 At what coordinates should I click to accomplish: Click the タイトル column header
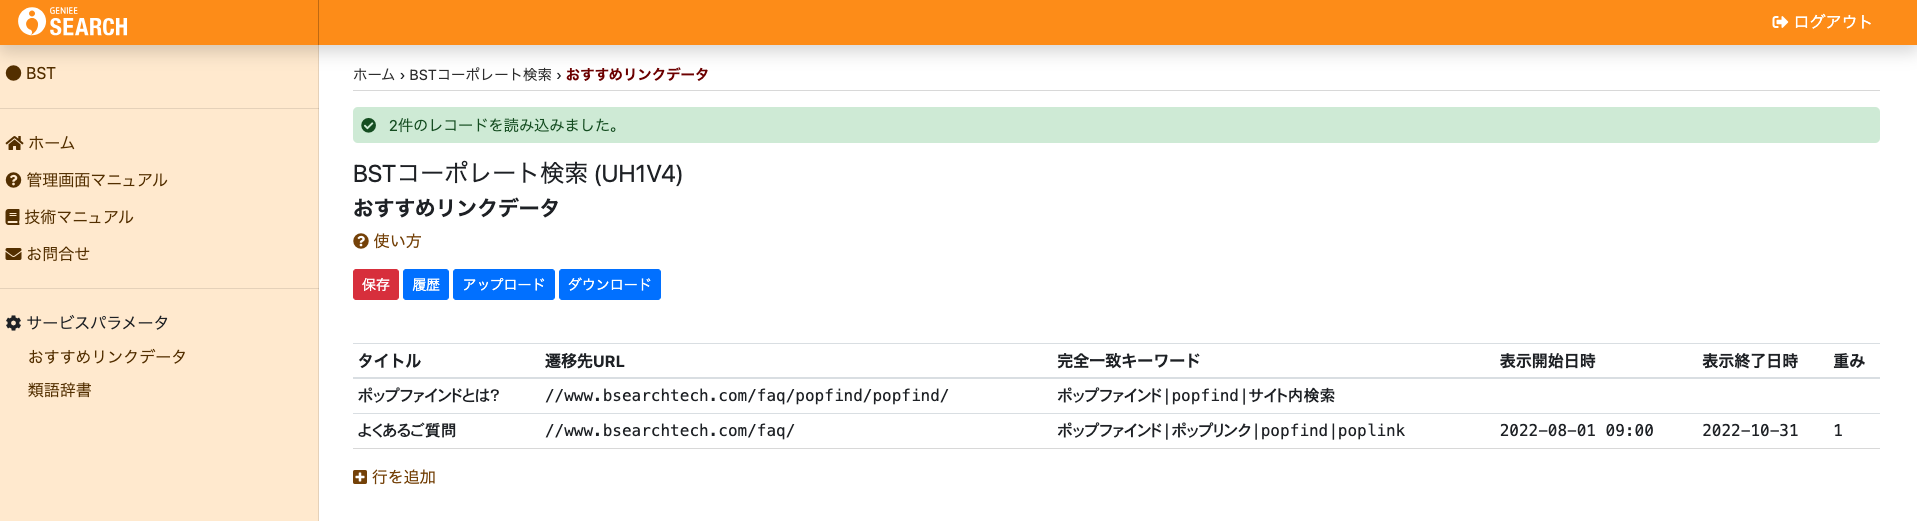(389, 361)
